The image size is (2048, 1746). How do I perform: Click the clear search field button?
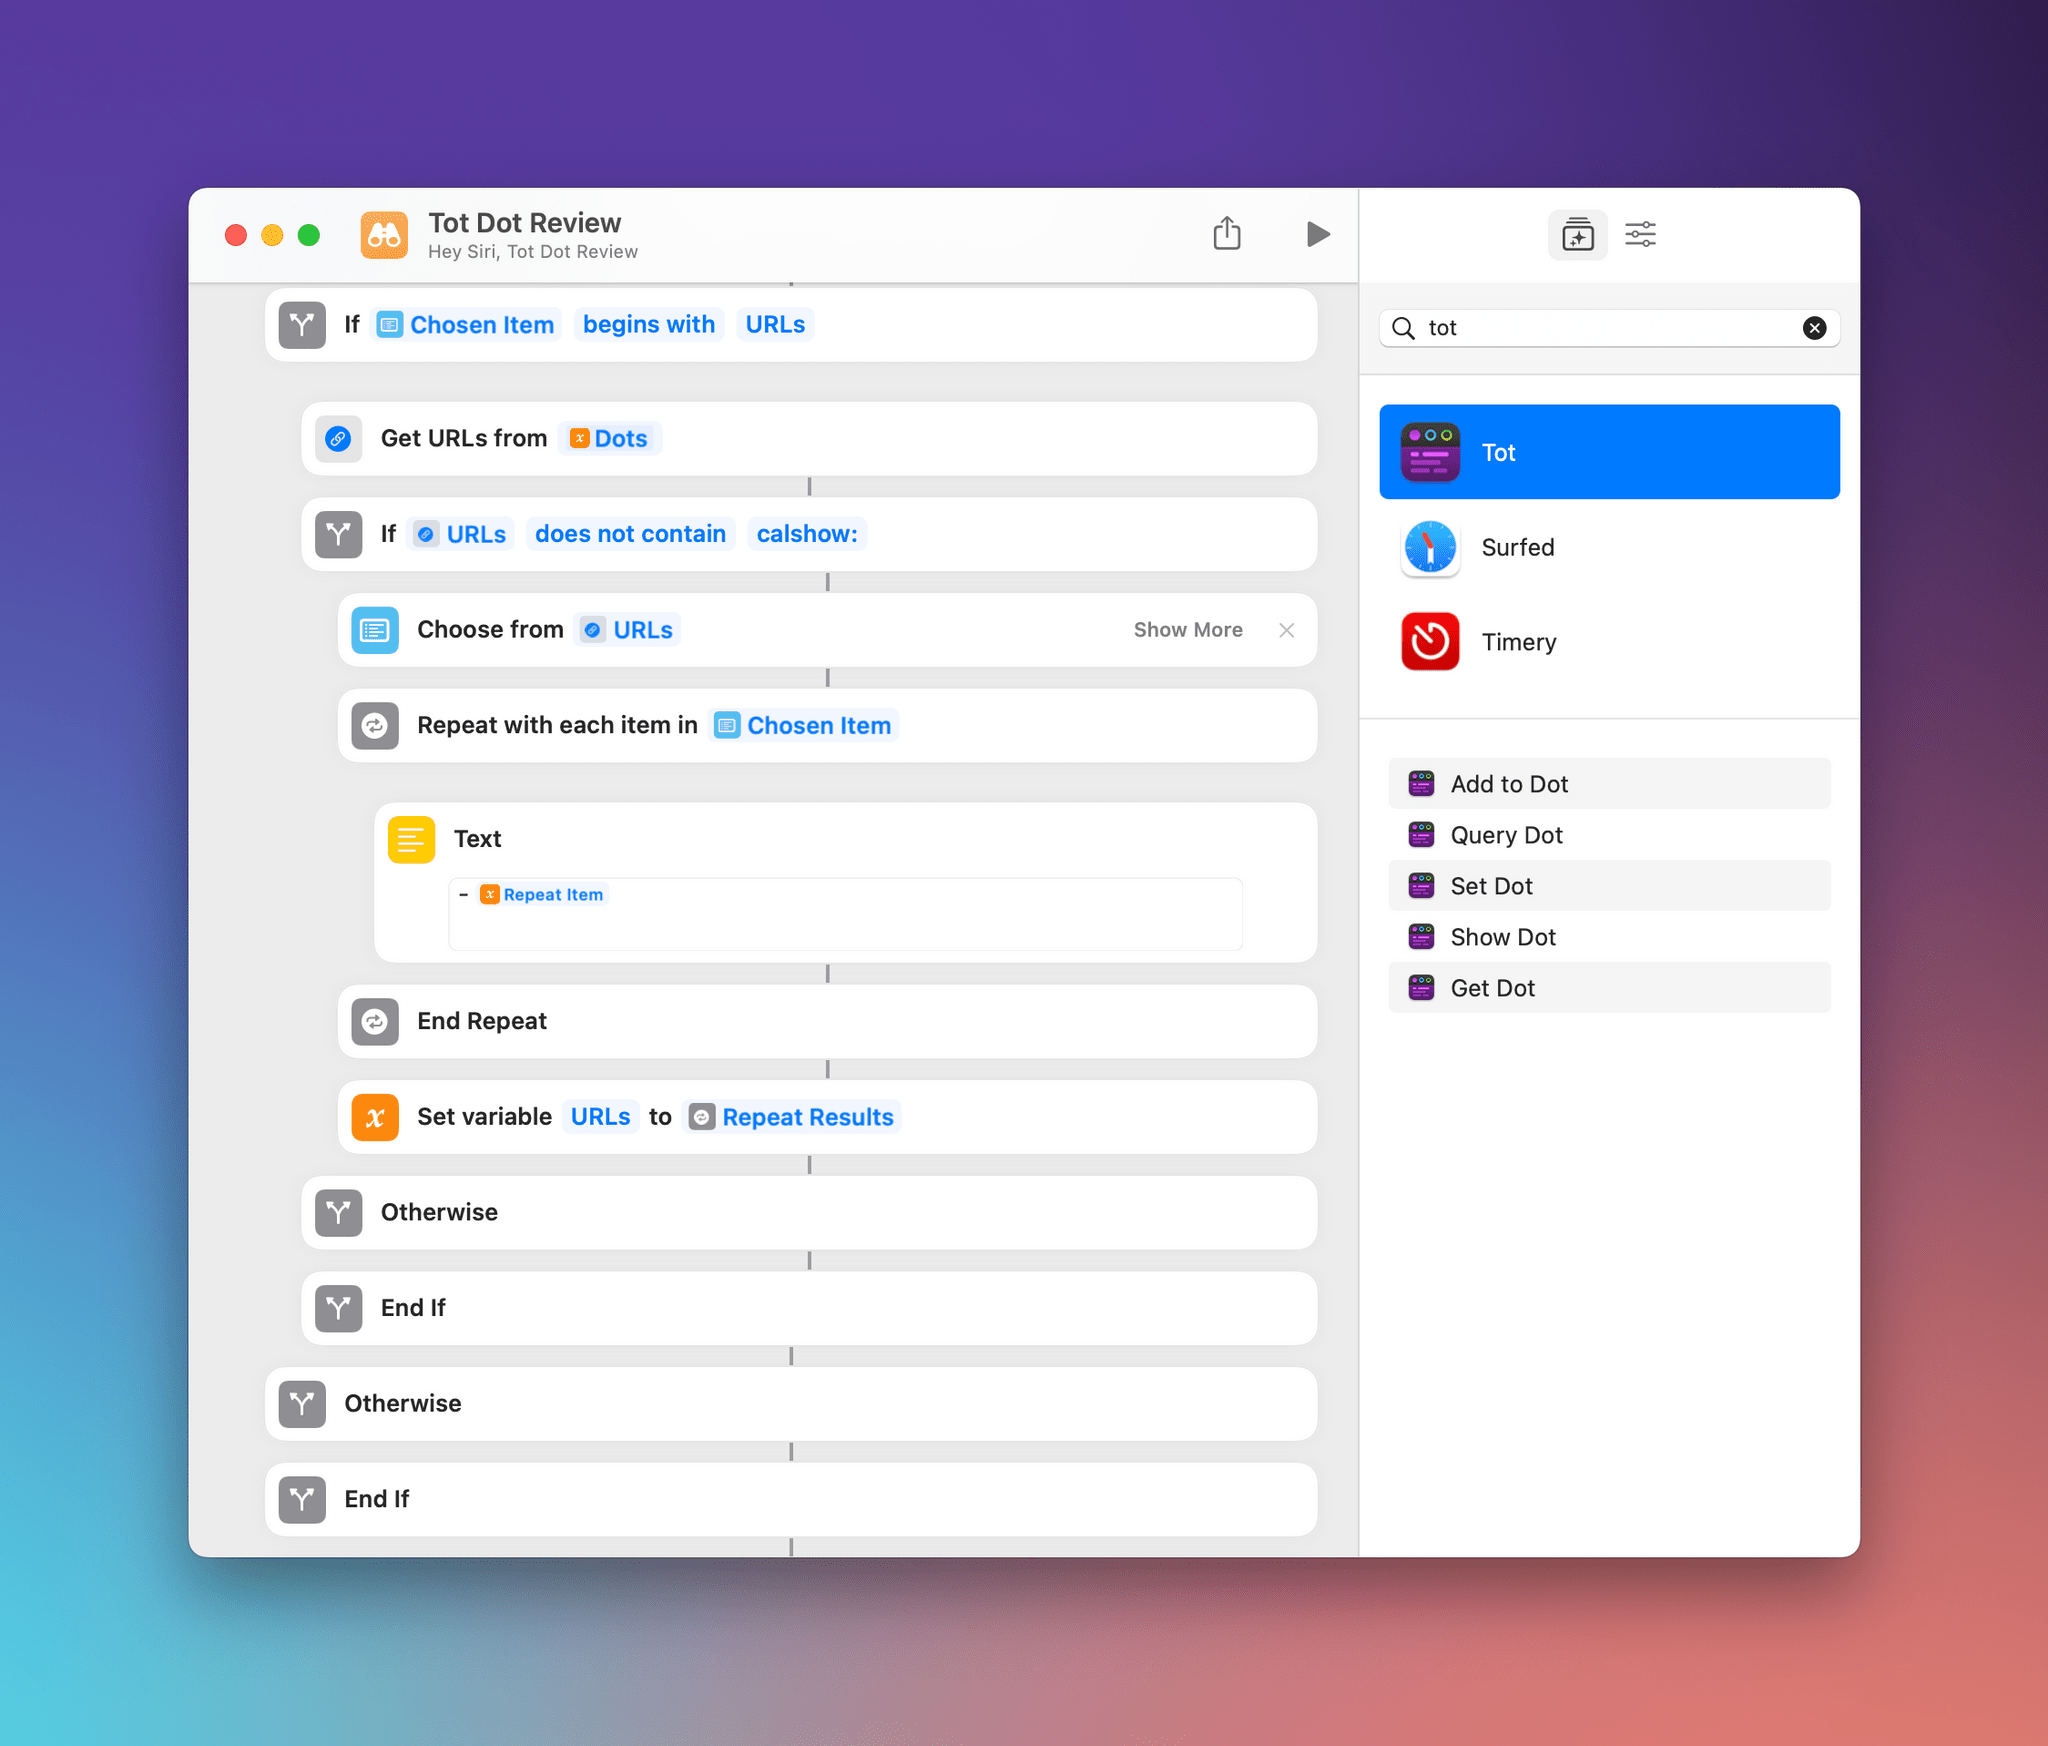[1814, 327]
